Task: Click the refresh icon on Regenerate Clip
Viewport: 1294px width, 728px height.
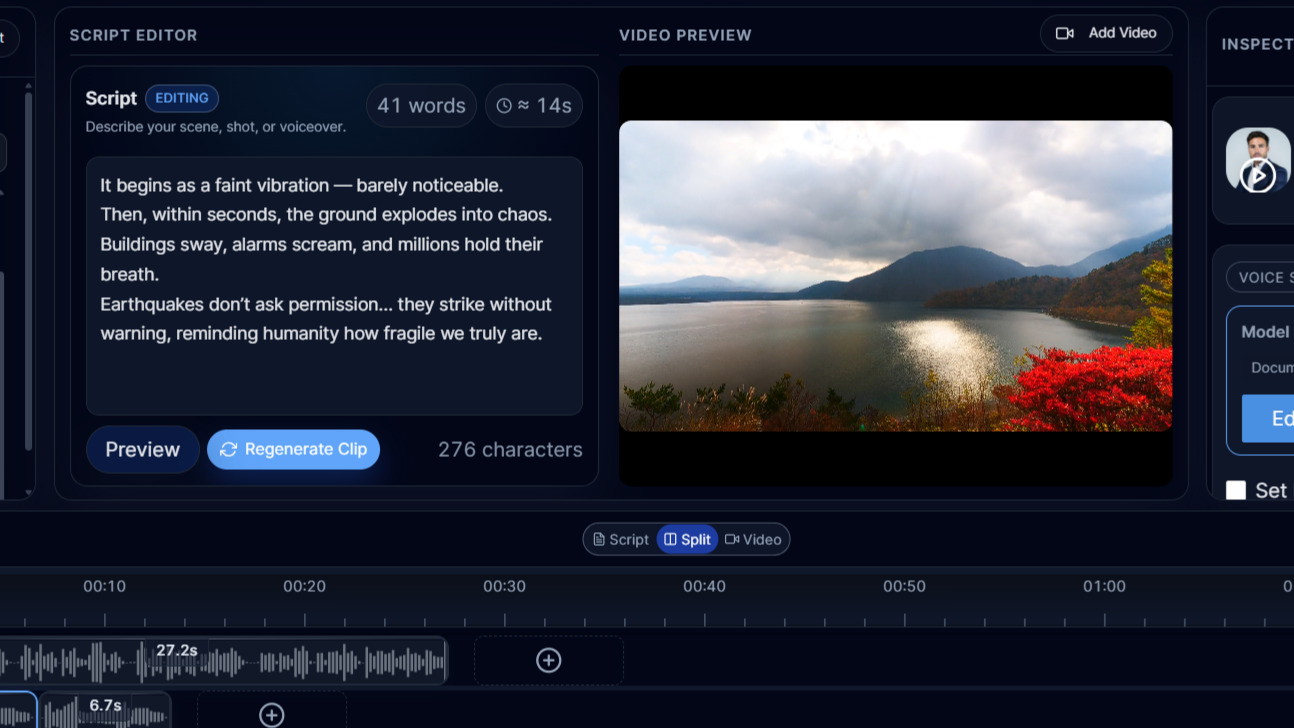Action: click(x=228, y=450)
